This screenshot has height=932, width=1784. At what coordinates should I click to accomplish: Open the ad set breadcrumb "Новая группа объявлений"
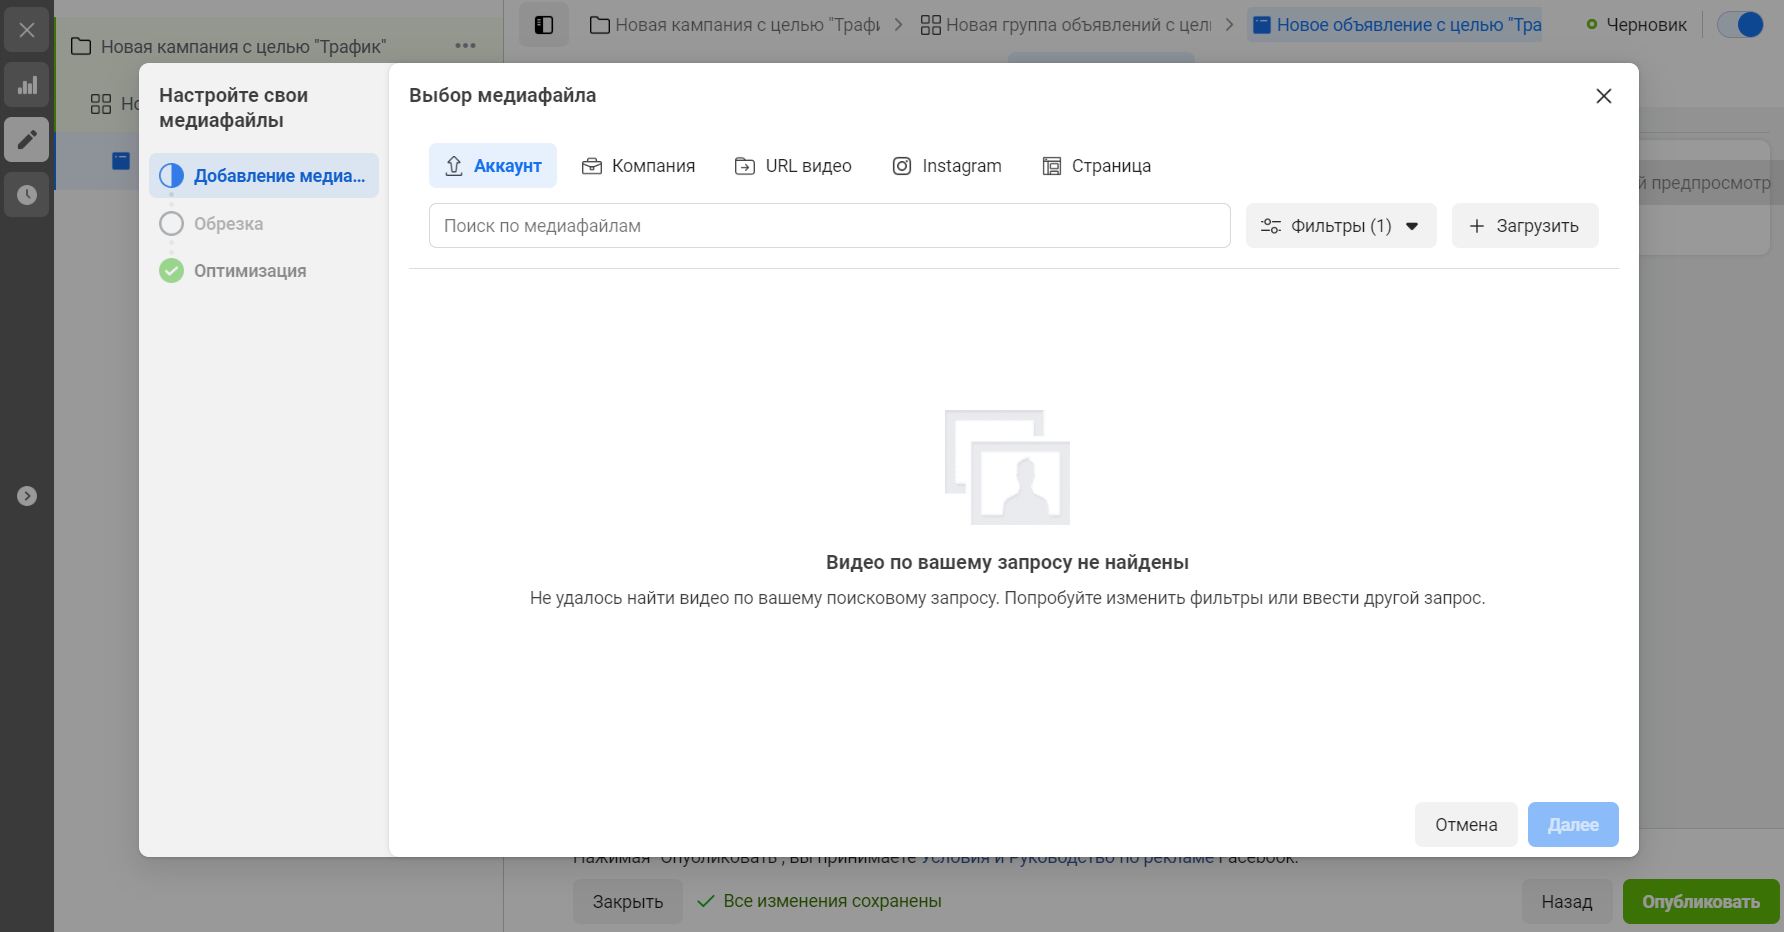tap(1066, 25)
